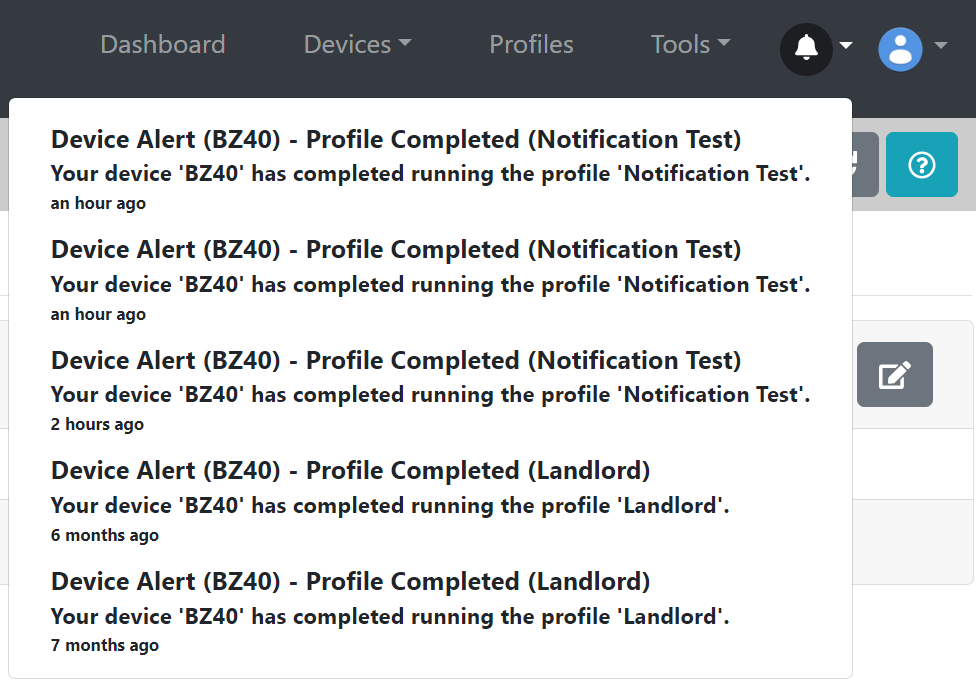Select the first 'an hour ago' timestamp
This screenshot has height=696, width=976.
(98, 204)
